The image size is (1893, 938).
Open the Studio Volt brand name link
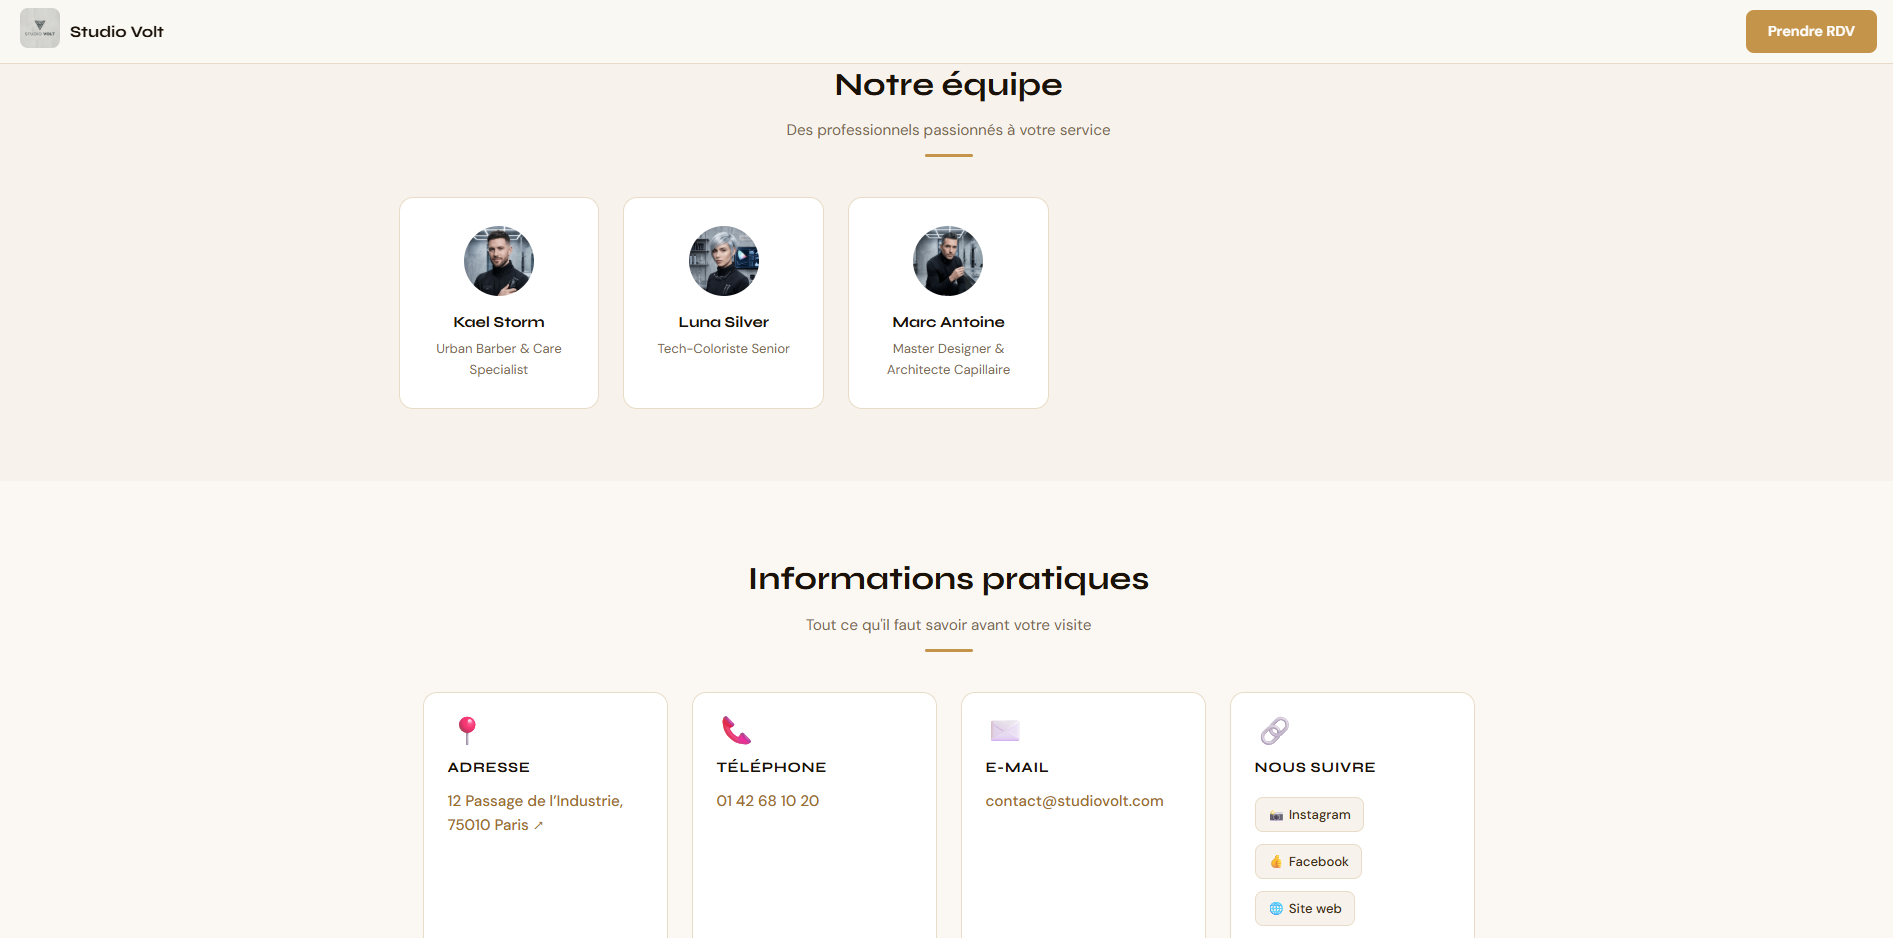[117, 32]
